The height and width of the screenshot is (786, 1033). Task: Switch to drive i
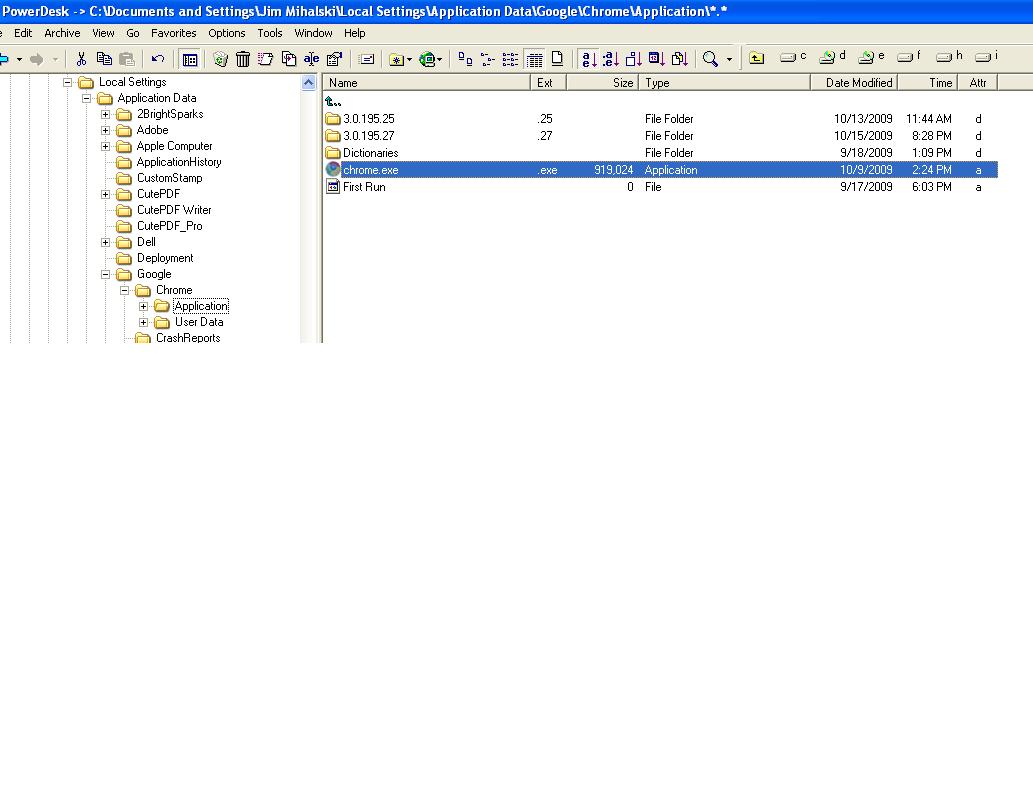tap(987, 57)
